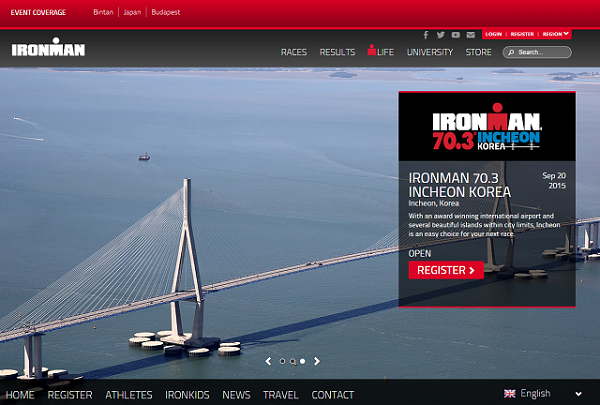Select the first carousel dot
Image resolution: width=600 pixels, height=405 pixels.
tap(282, 361)
